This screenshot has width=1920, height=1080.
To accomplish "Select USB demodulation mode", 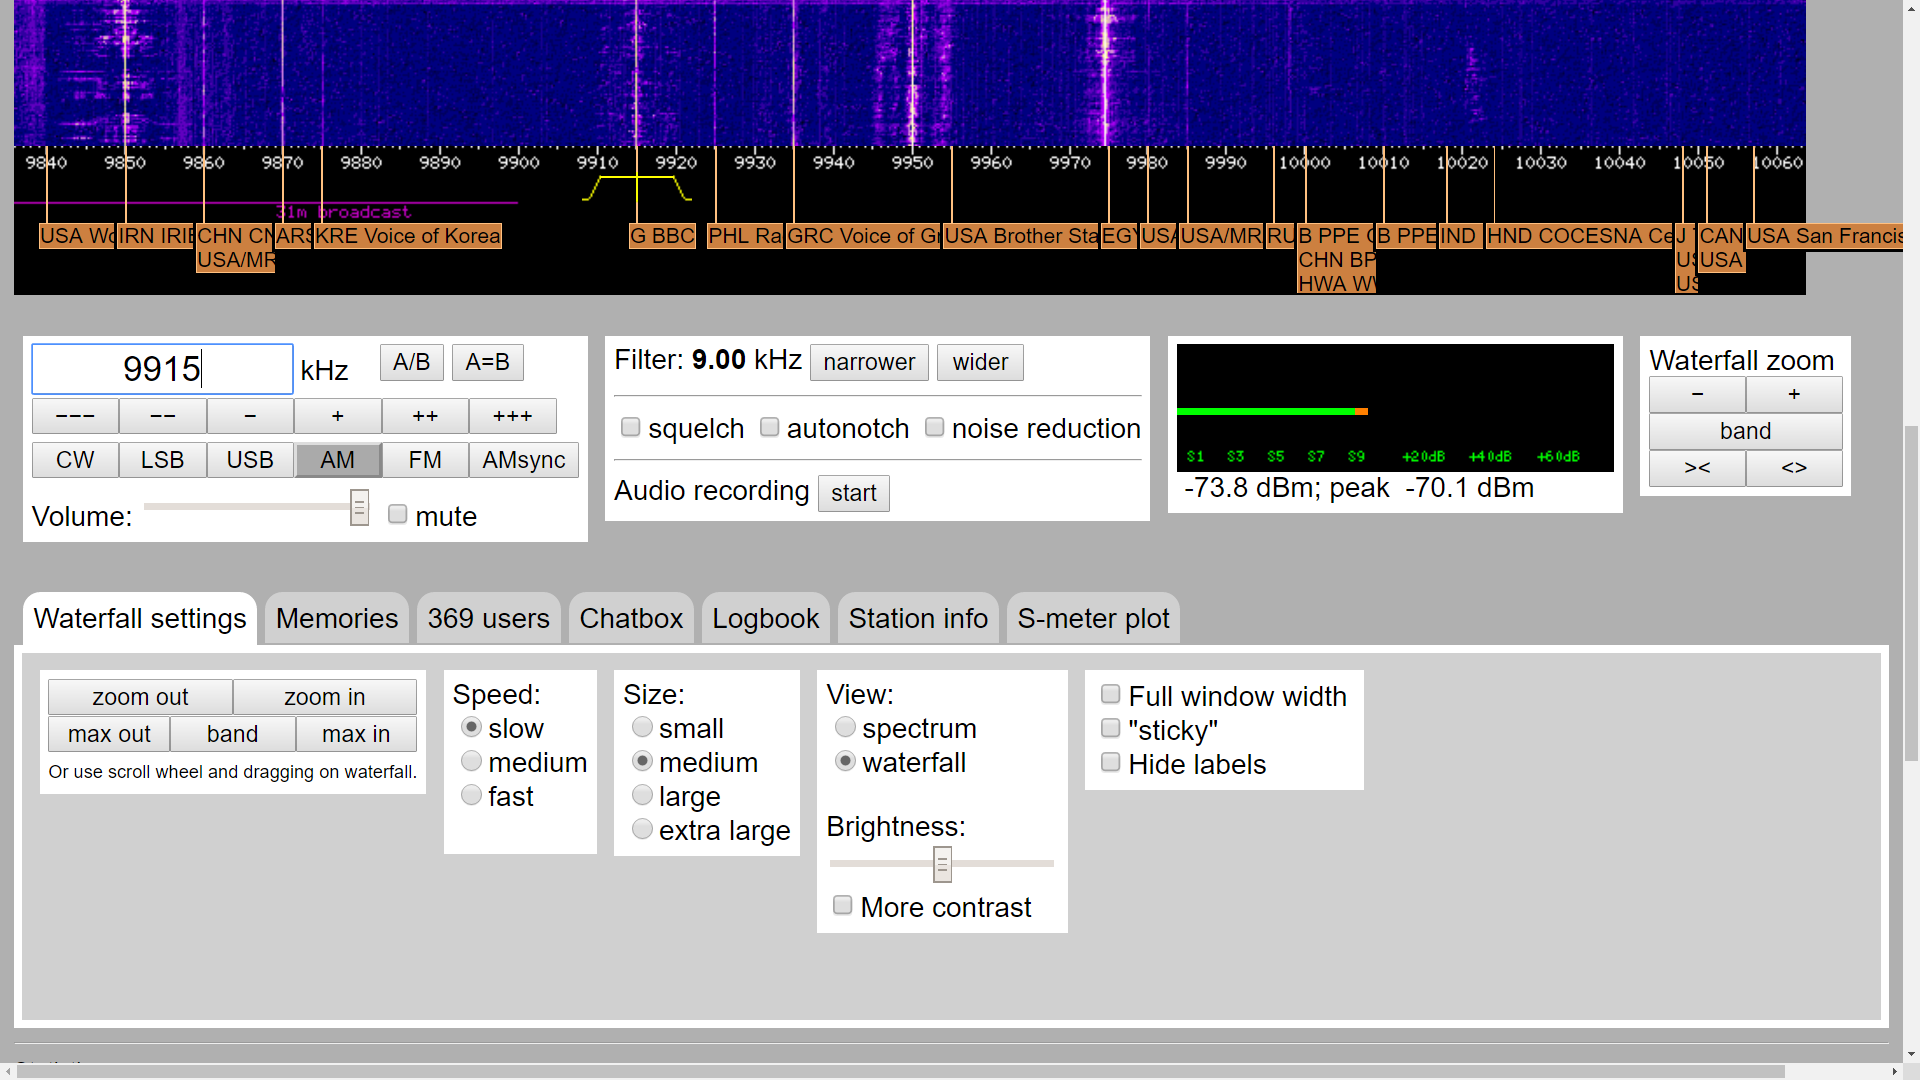I will click(x=250, y=460).
